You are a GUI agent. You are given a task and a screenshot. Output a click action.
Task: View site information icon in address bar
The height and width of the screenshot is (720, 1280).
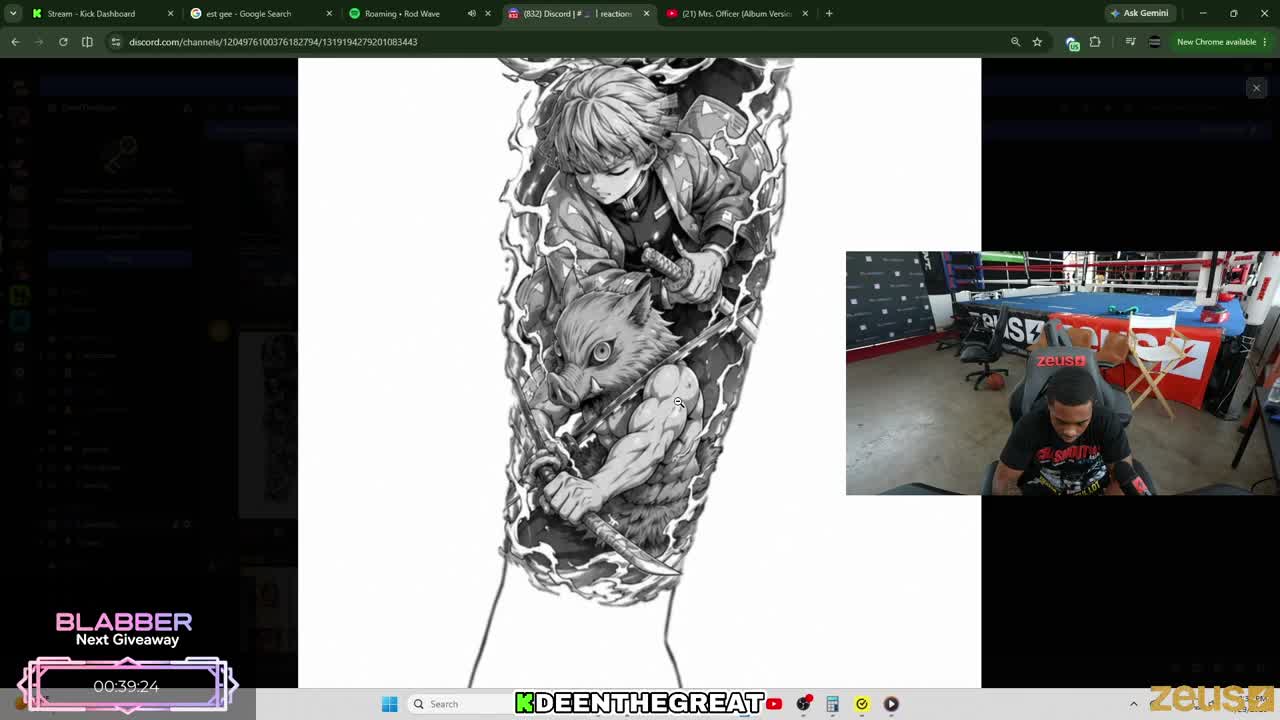pos(116,42)
